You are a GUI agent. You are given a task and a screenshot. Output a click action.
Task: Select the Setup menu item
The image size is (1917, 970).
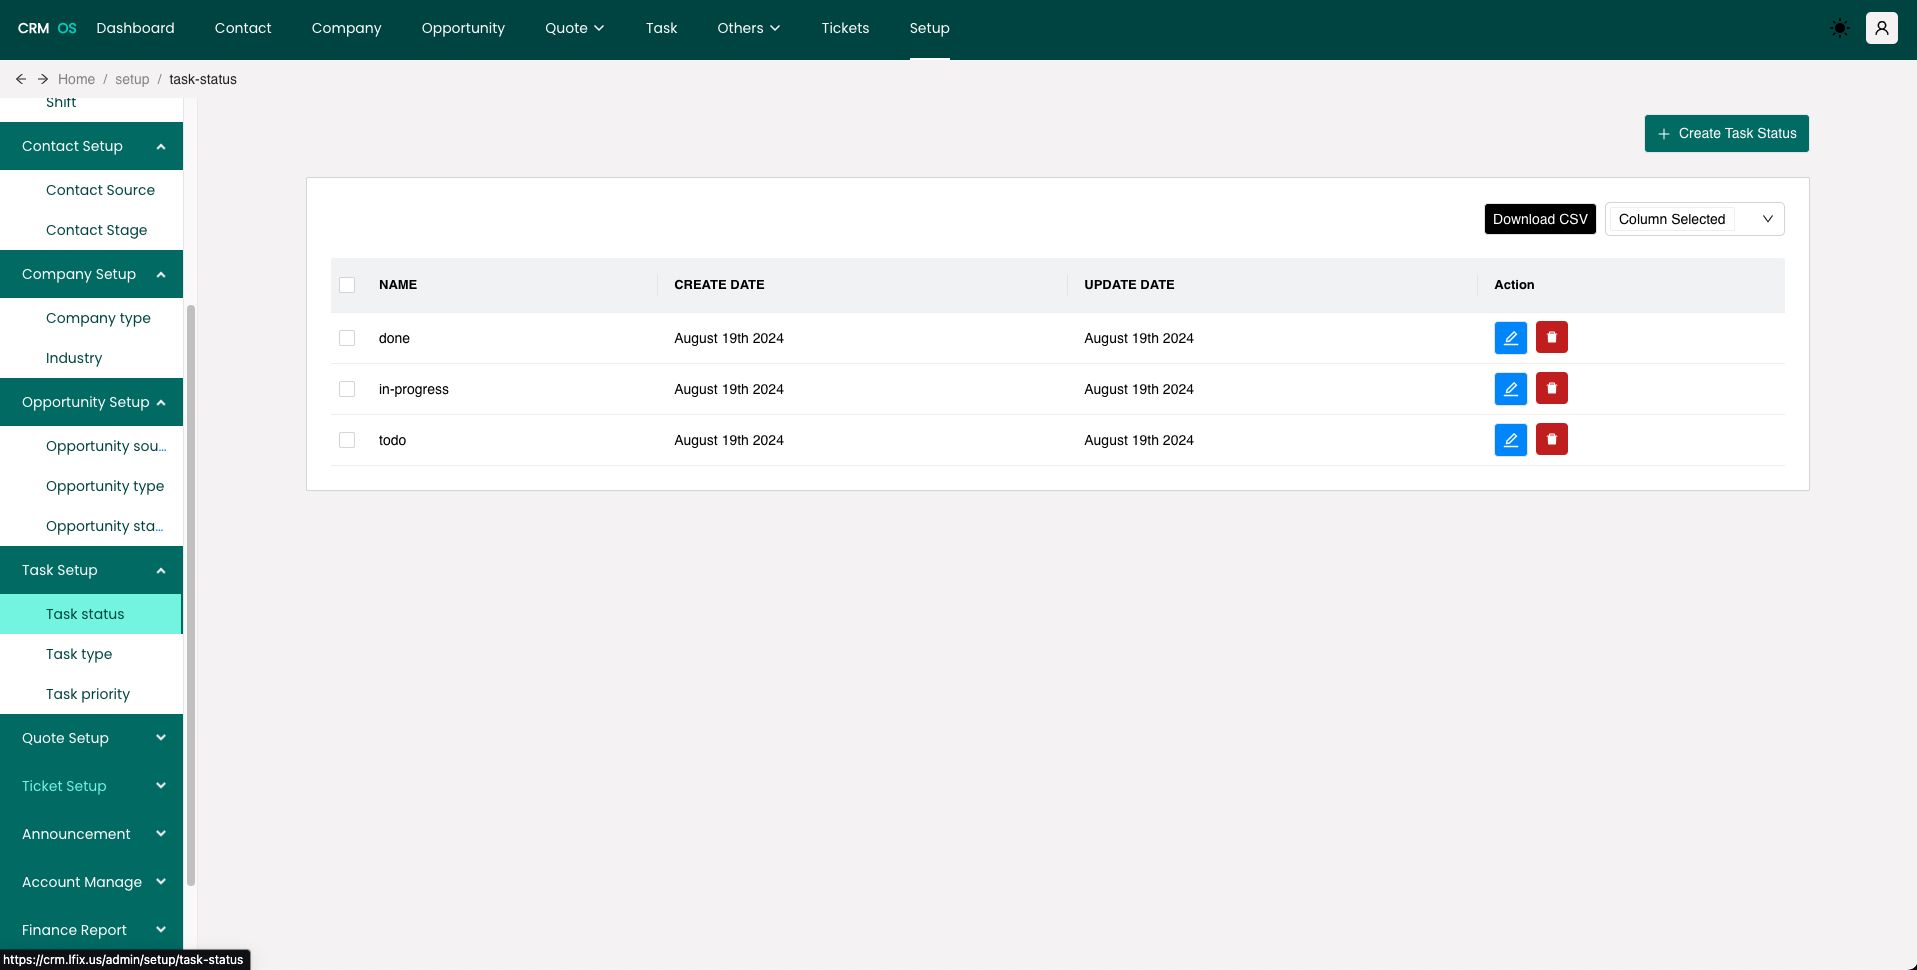[929, 28]
